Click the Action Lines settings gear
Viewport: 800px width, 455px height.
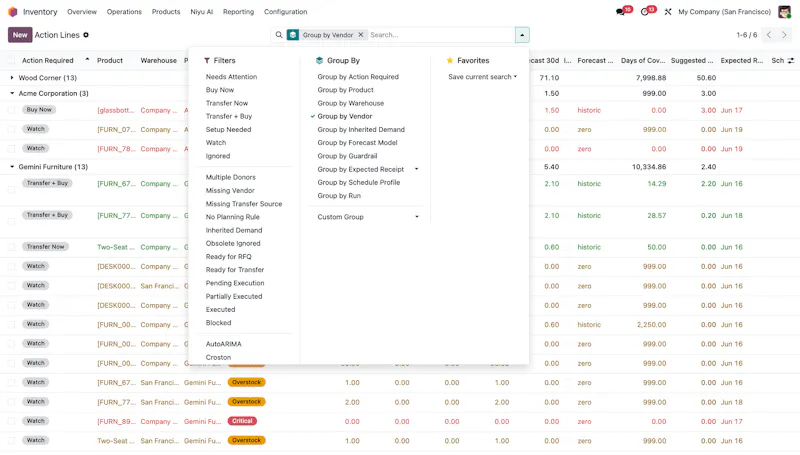click(x=86, y=35)
